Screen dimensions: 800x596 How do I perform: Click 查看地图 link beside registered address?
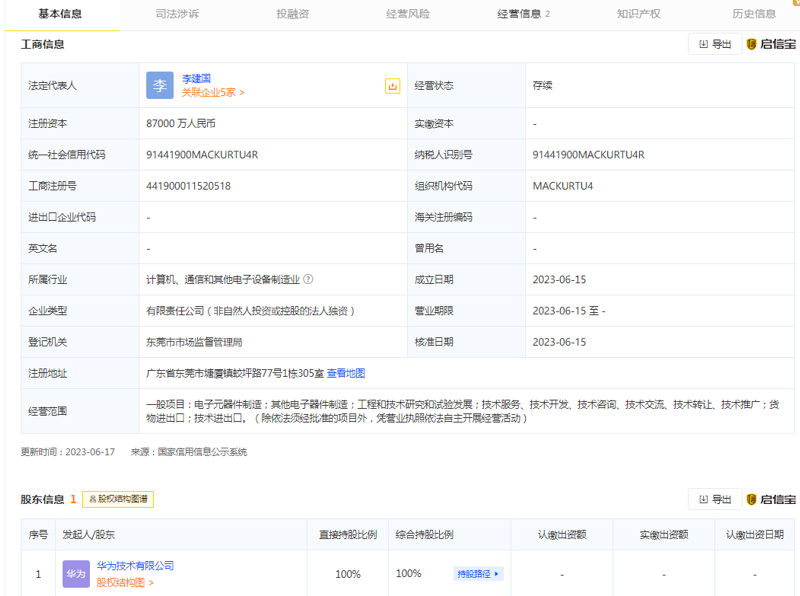[x=346, y=373]
